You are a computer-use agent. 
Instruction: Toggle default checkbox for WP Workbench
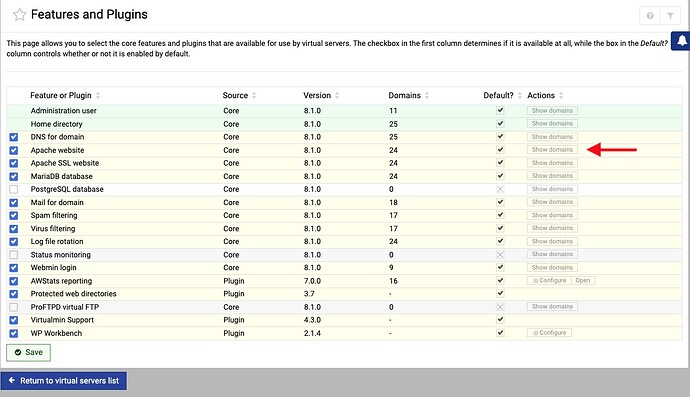tap(500, 332)
